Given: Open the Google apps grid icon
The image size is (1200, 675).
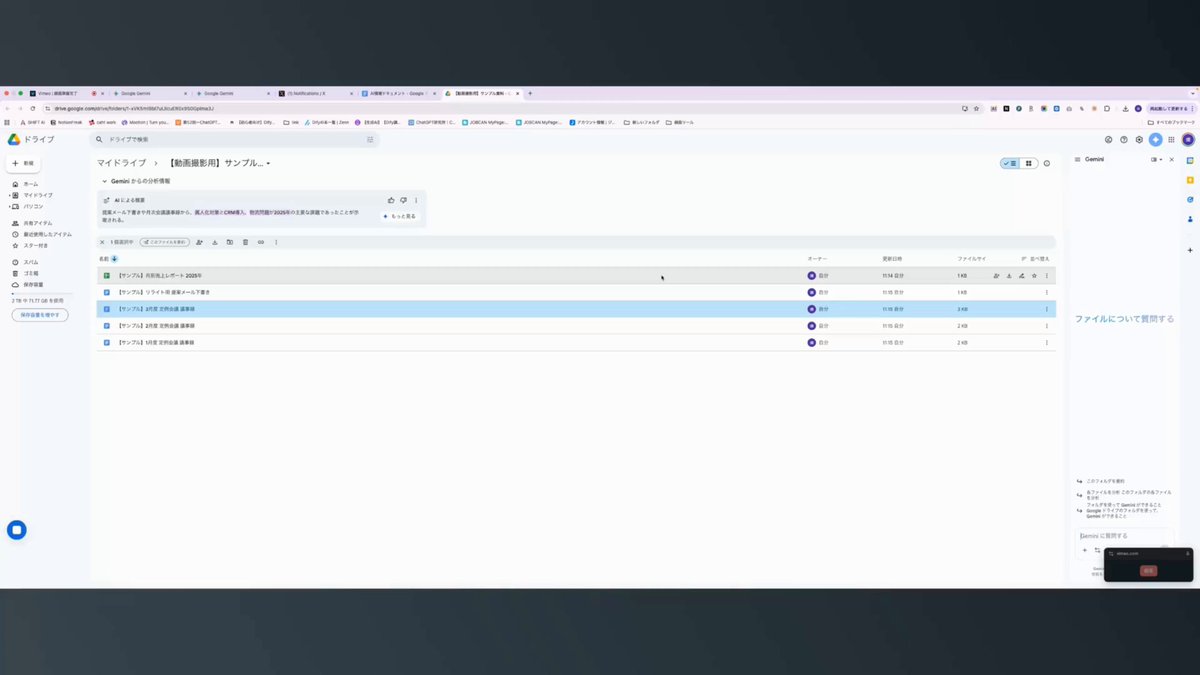Looking at the screenshot, I should [x=1171, y=140].
